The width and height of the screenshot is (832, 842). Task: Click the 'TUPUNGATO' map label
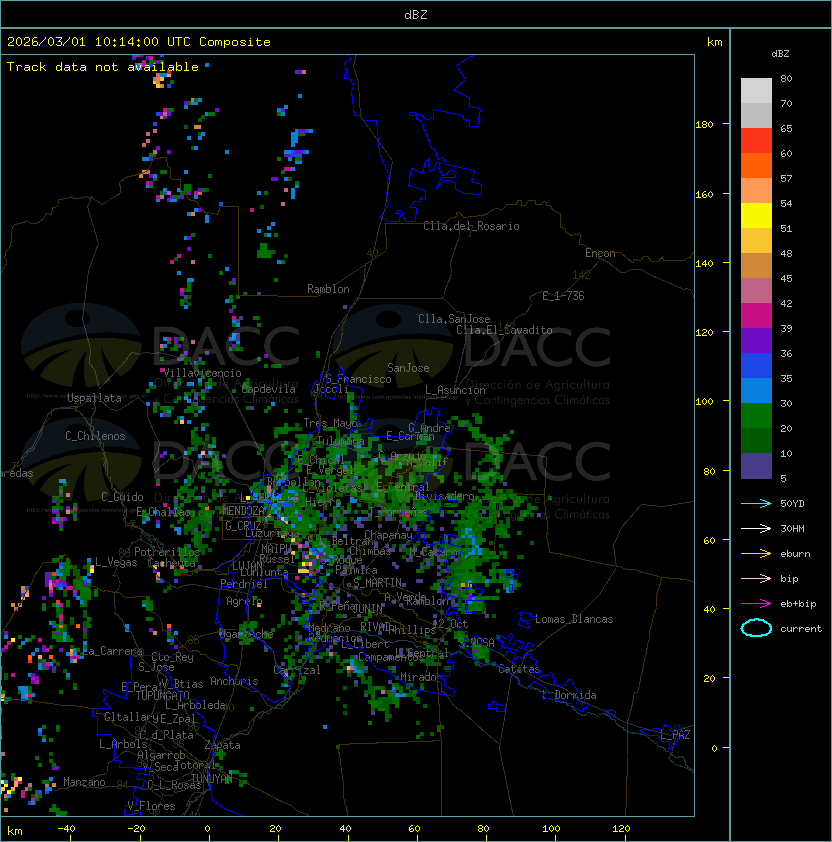click(162, 695)
